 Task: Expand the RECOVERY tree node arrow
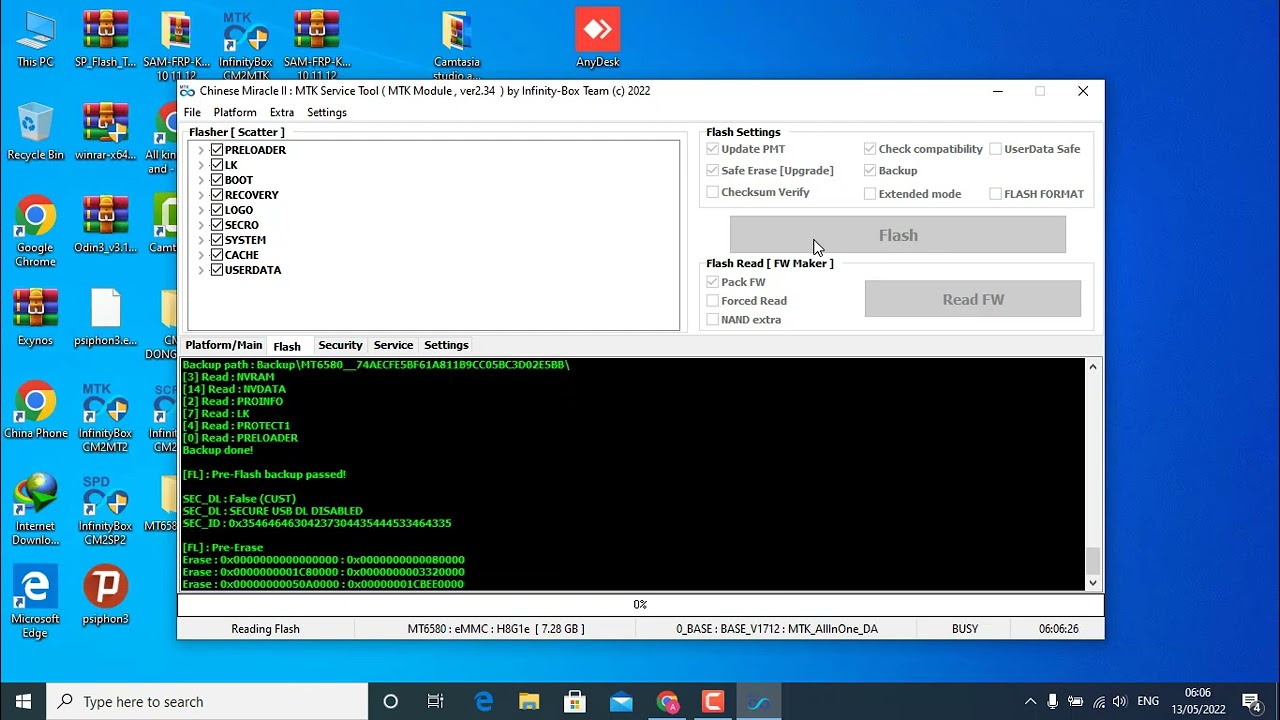201,195
